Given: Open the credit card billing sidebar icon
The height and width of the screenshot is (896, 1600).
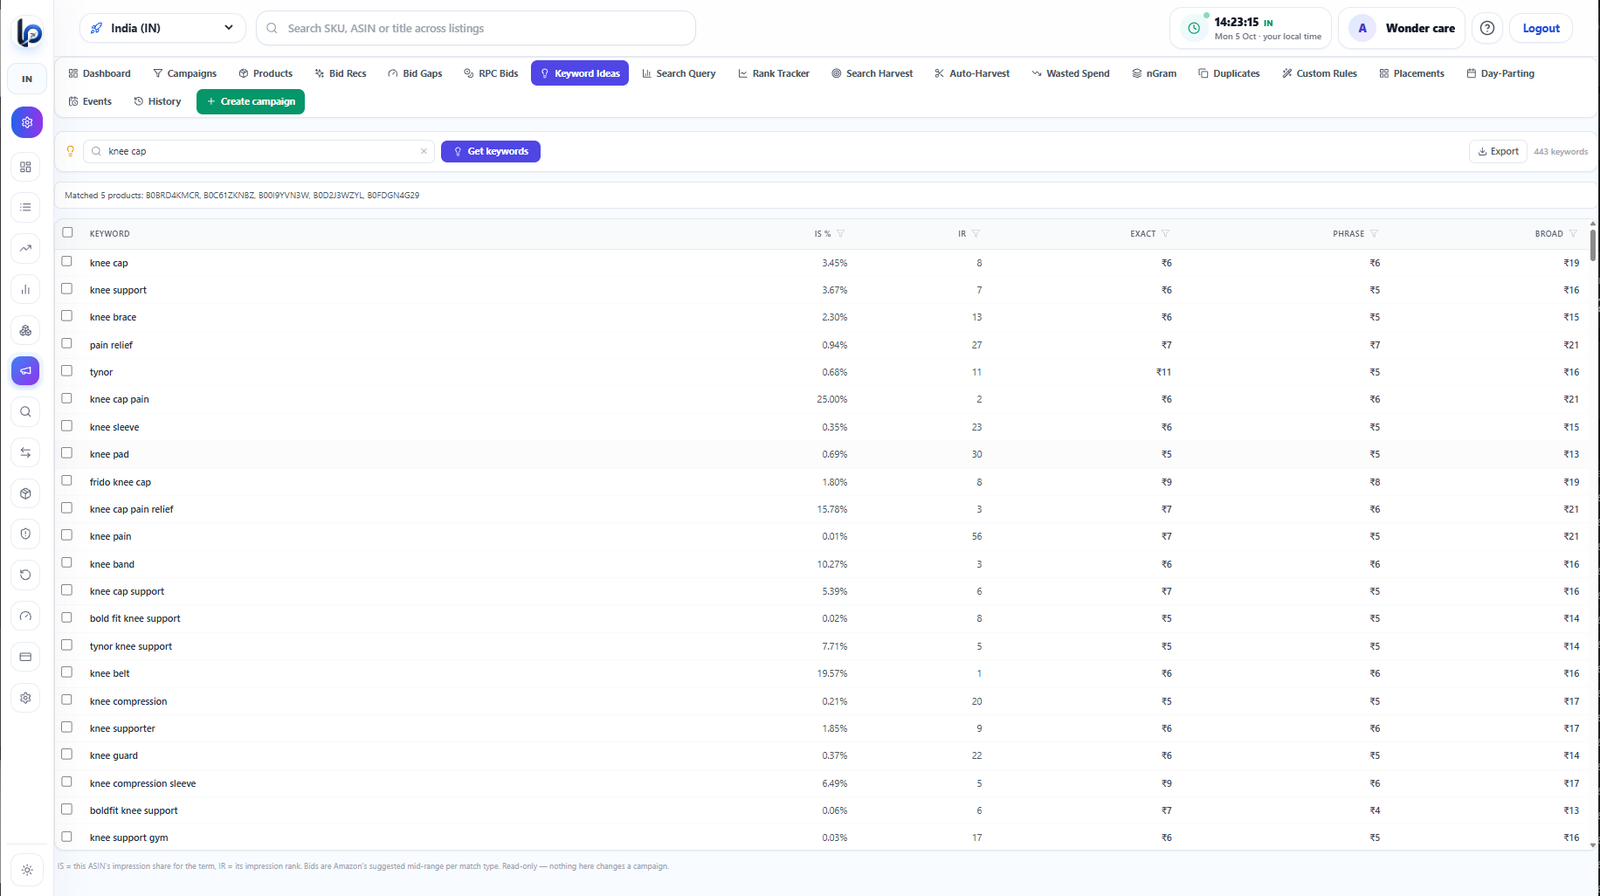Looking at the screenshot, I should click(x=26, y=657).
